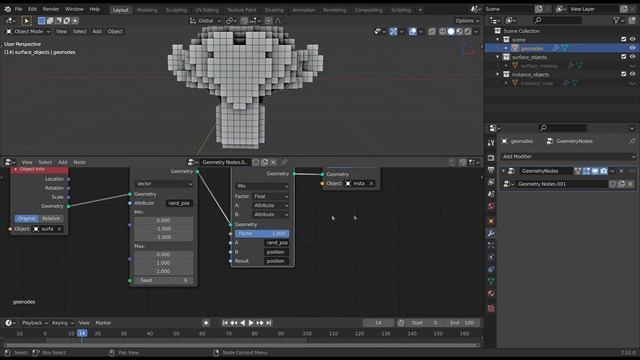Collapse the instance_objects collection arrow
The height and width of the screenshot is (360, 640).
click(x=498, y=74)
